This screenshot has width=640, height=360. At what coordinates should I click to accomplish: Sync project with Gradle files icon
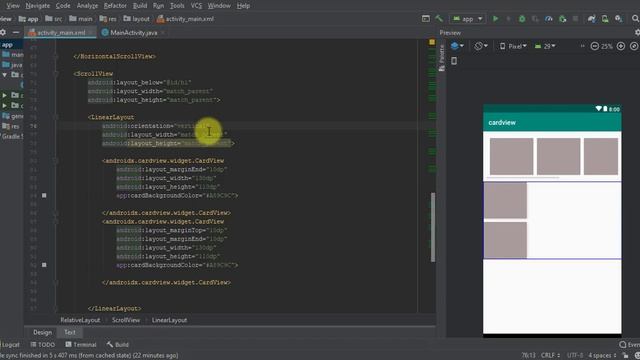click(x=591, y=19)
